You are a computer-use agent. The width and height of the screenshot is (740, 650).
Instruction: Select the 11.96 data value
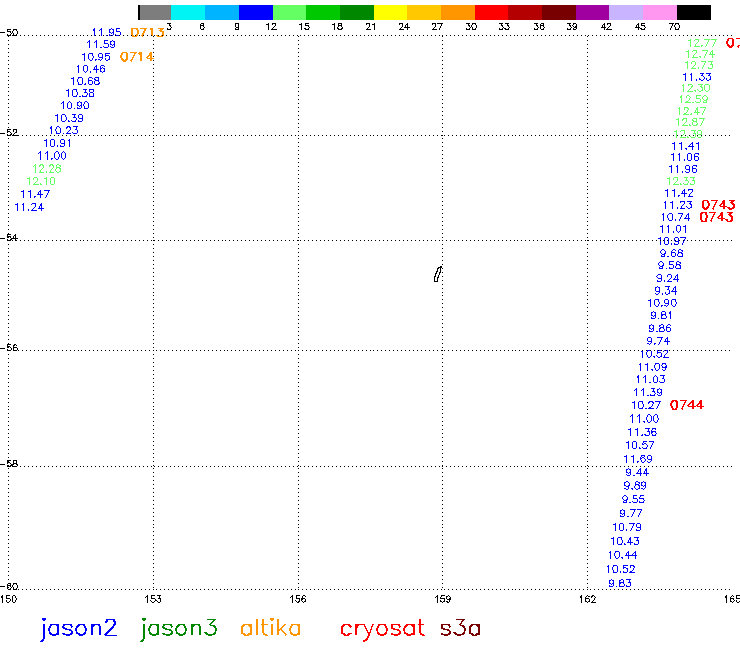[x=683, y=169]
